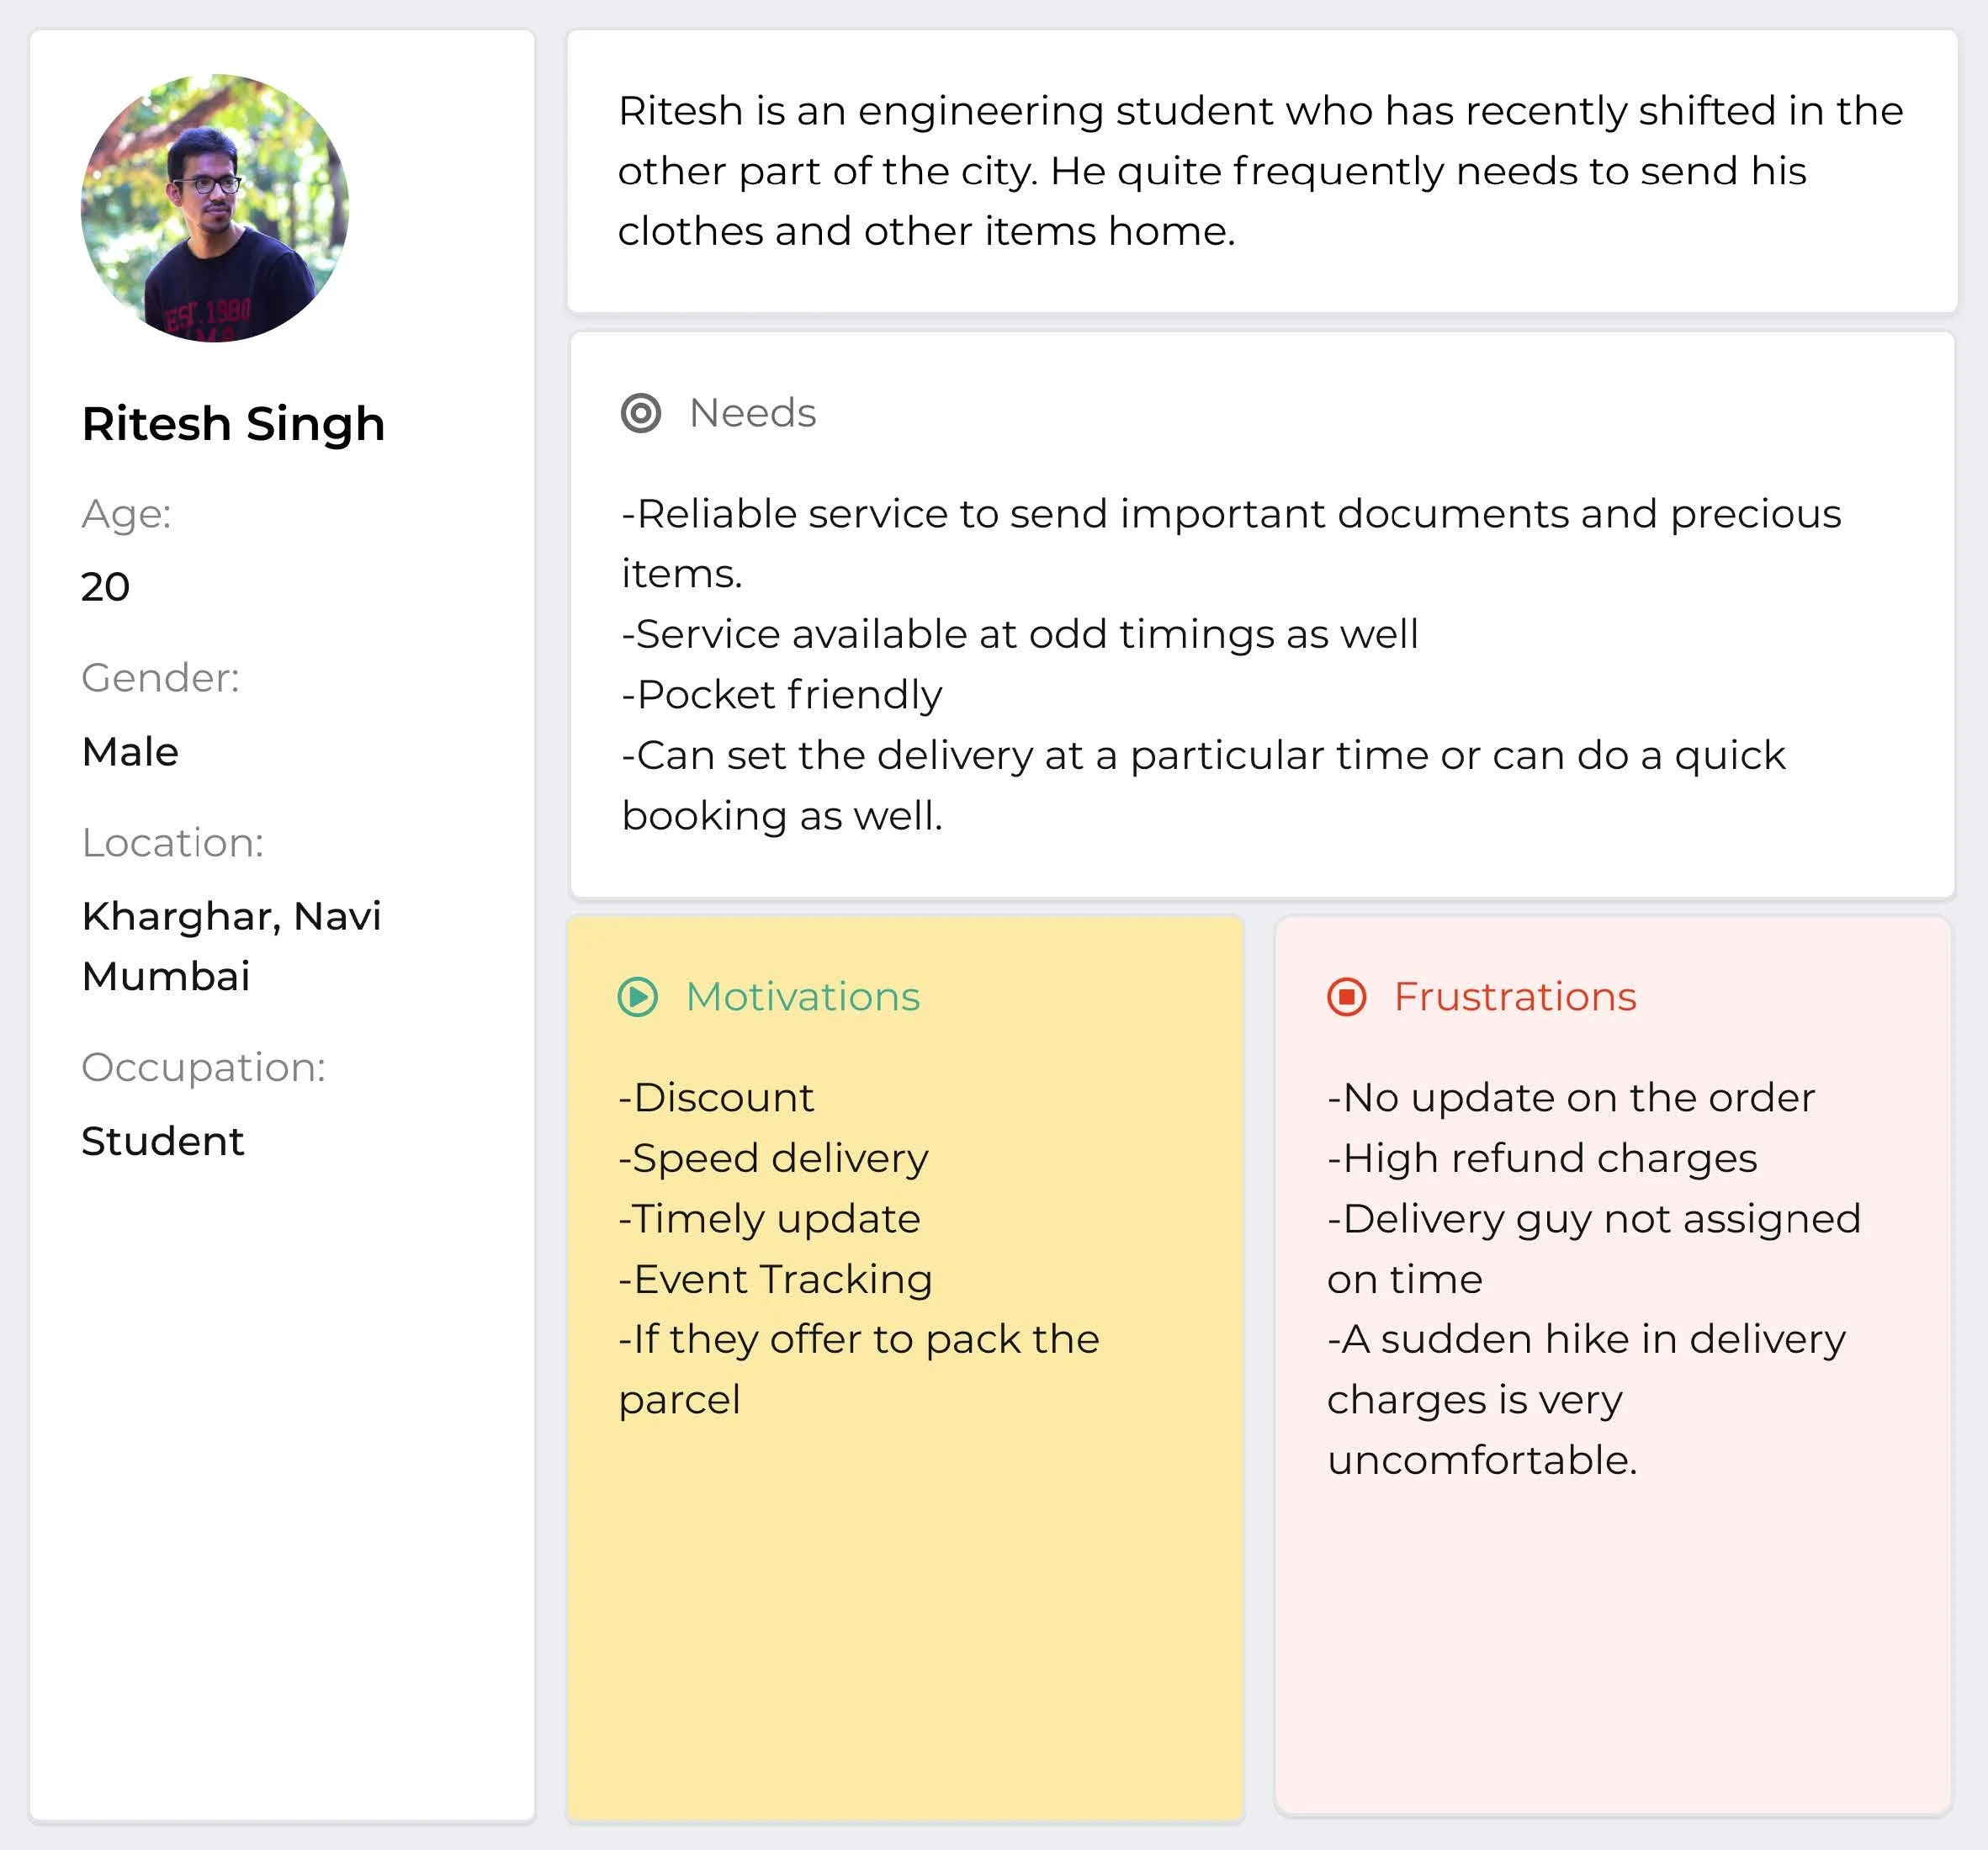
Task: Click the Age label
Action: pyautogui.click(x=127, y=514)
